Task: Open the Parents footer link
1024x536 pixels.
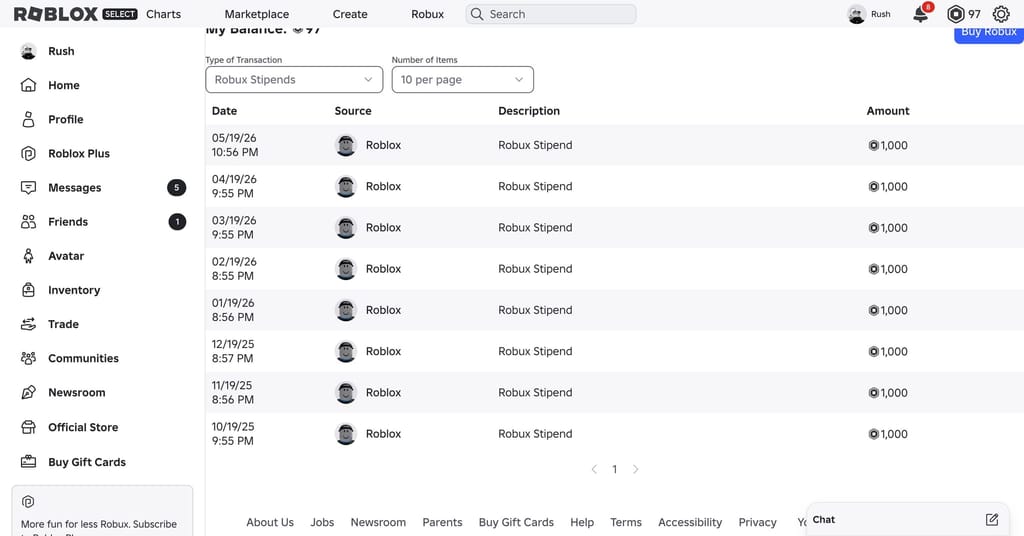Action: tap(442, 522)
